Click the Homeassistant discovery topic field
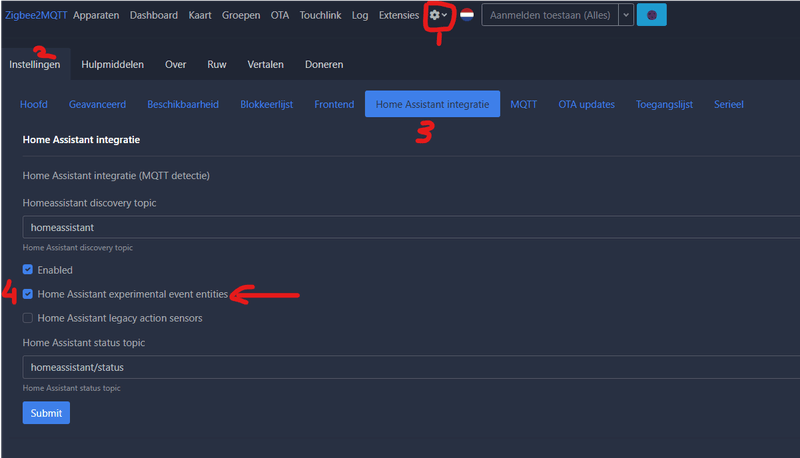This screenshot has height=458, width=800. click(411, 227)
